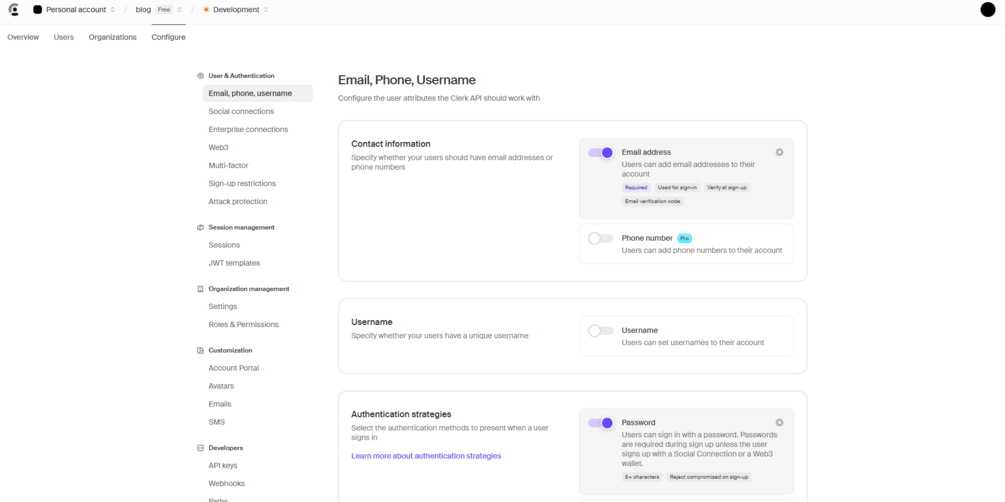This screenshot has width=1005, height=502.
Task: Open Learn more about authentication strategies link
Action: click(x=426, y=456)
